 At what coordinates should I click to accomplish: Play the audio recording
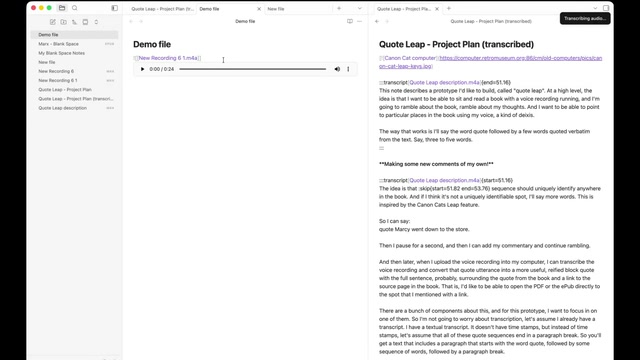(142, 69)
